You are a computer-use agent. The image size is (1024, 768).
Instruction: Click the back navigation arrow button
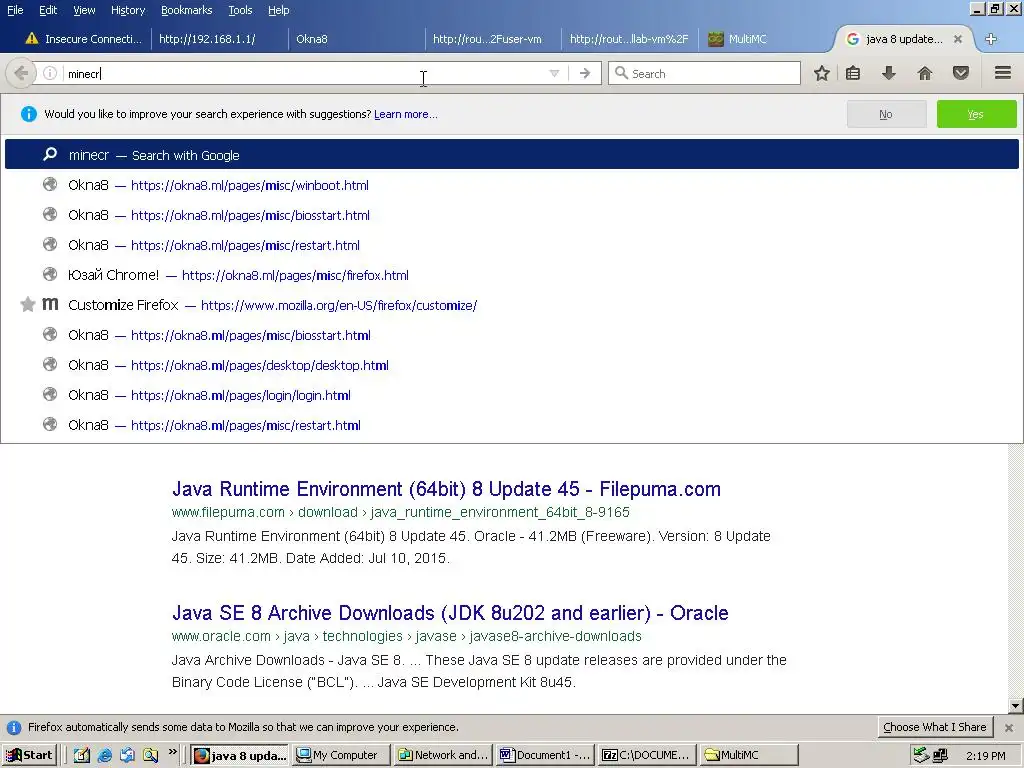point(20,73)
